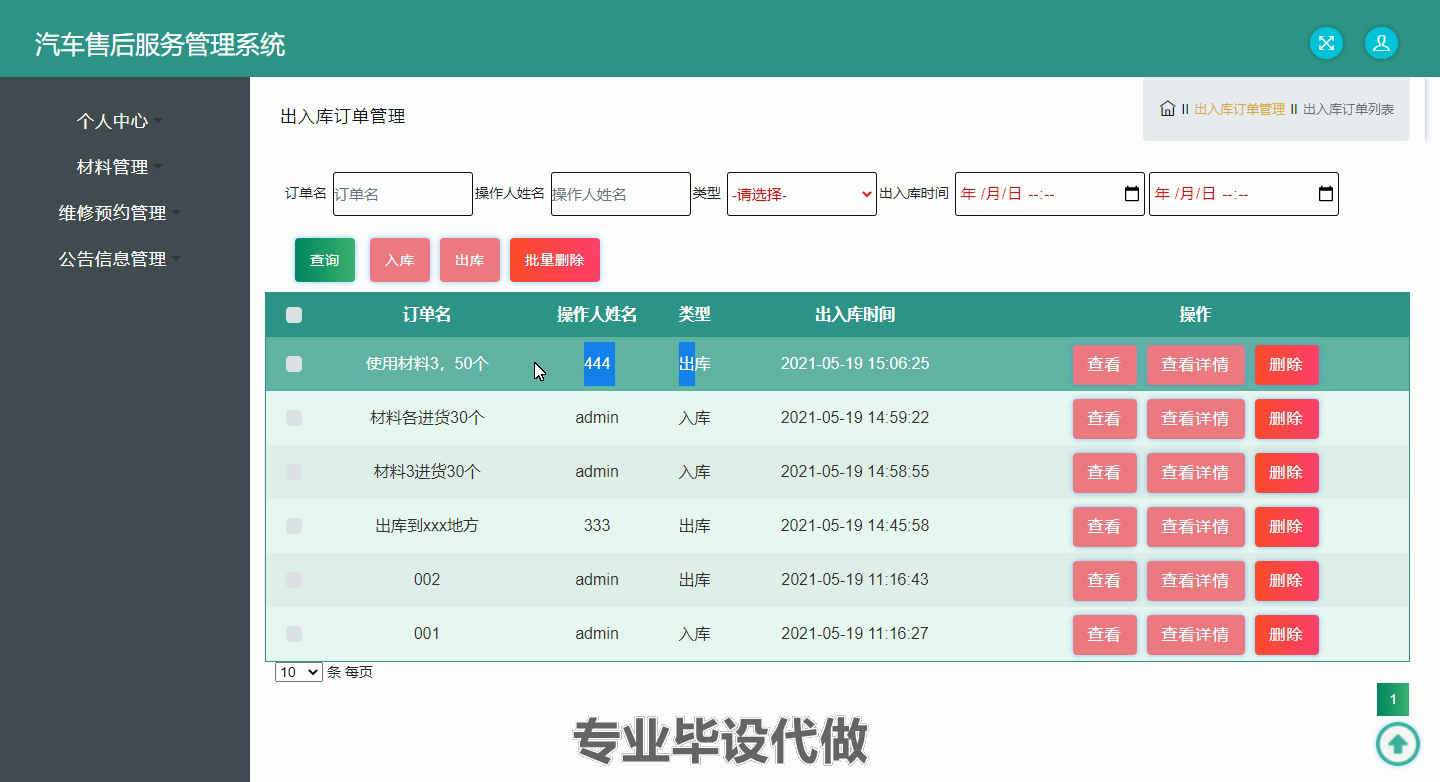
Task: Delete the 材料3进货30个 order
Action: point(1287,473)
